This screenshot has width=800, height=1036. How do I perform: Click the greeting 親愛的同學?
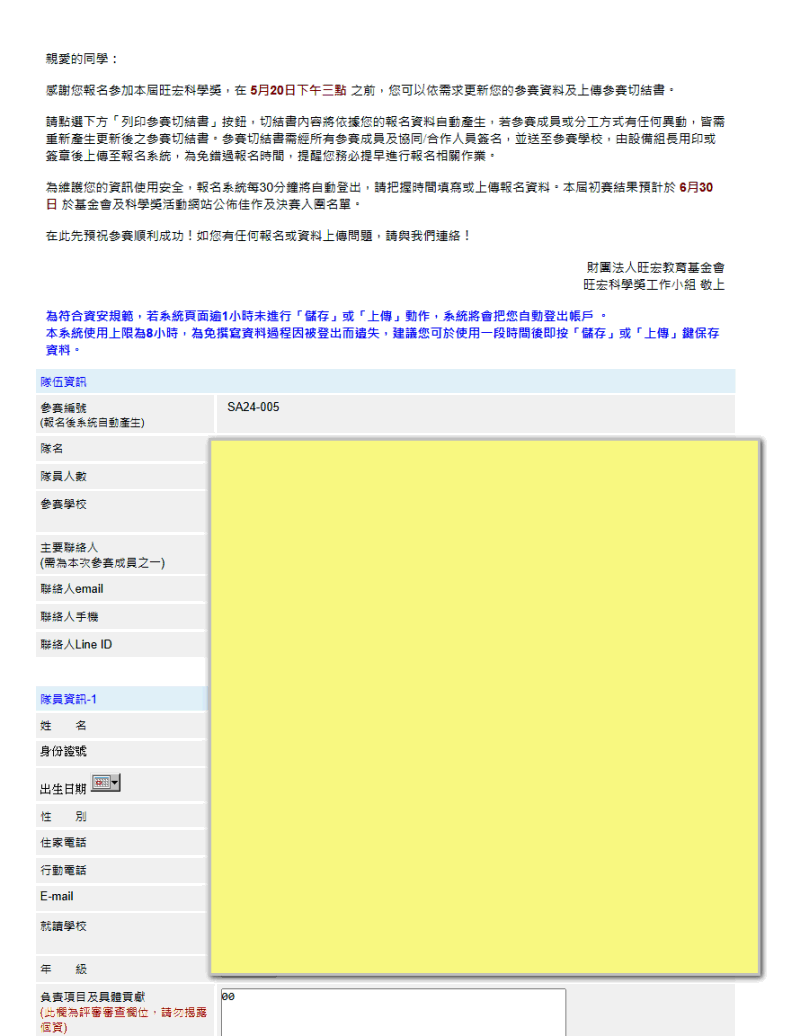(x=82, y=59)
